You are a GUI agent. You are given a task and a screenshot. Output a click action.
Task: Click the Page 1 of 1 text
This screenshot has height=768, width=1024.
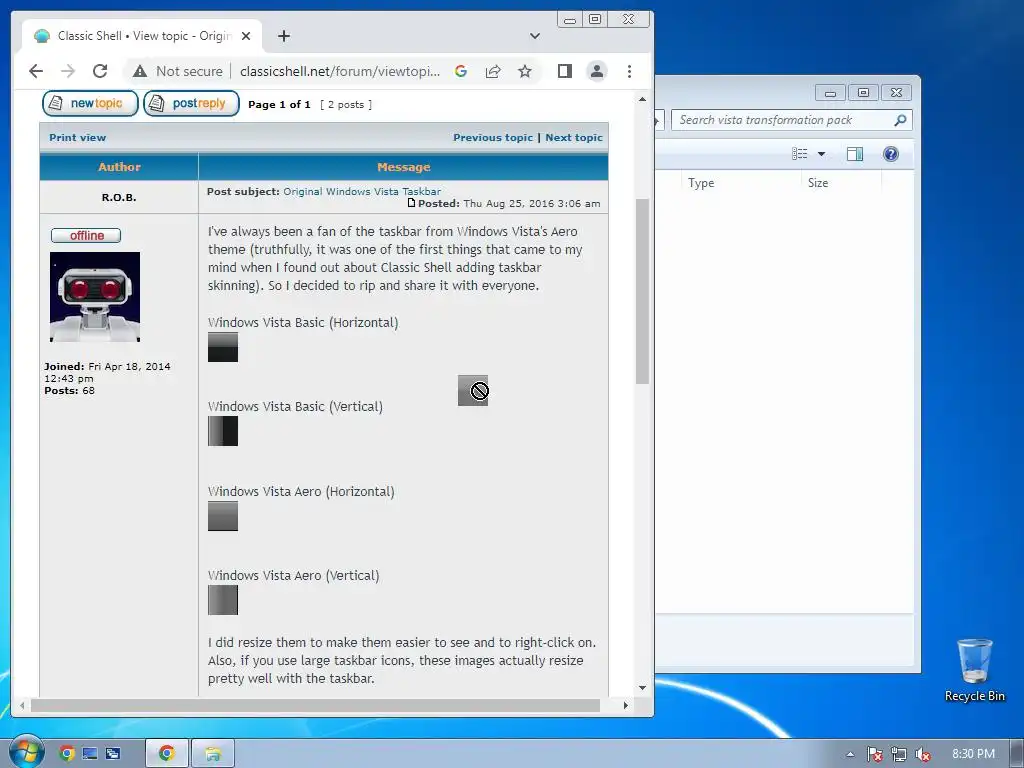tap(280, 104)
